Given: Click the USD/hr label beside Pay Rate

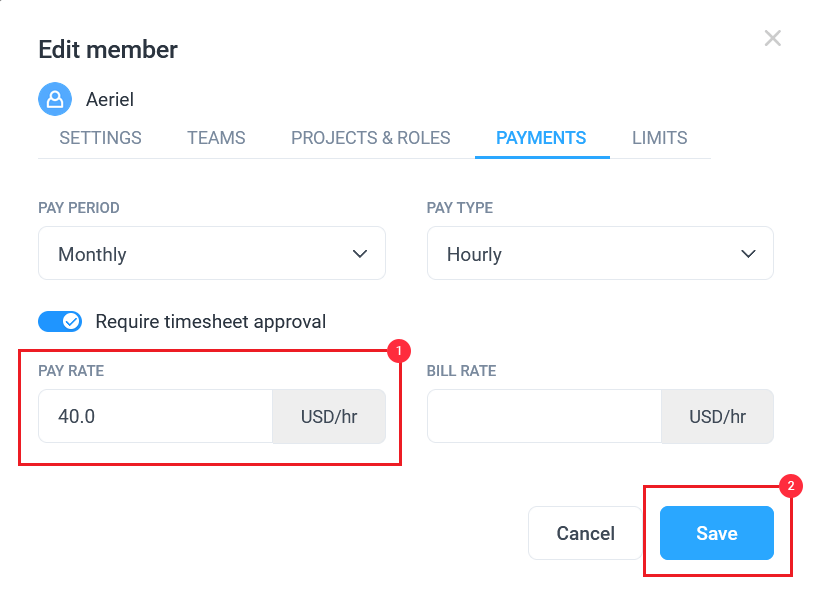Looking at the screenshot, I should pos(329,416).
